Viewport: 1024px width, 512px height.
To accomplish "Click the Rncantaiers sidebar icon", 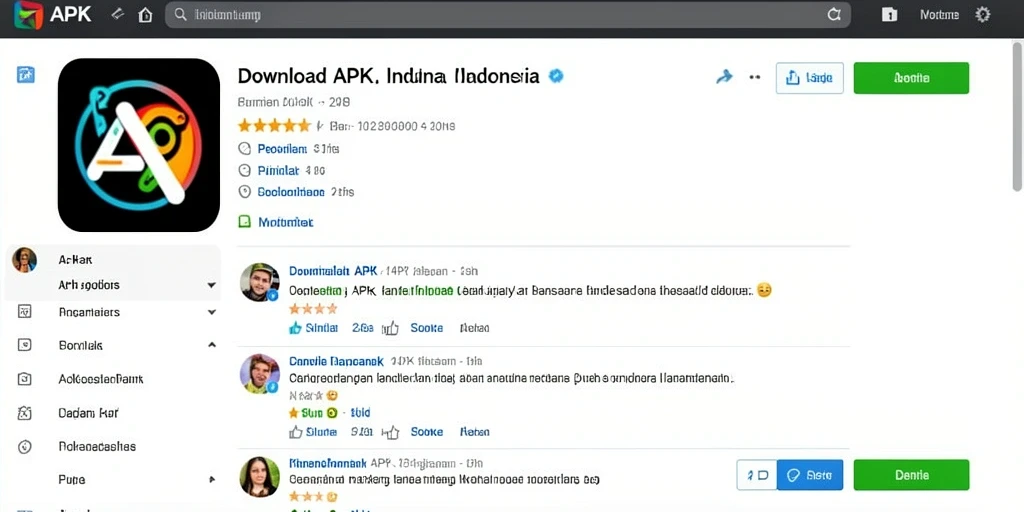I will 24,312.
